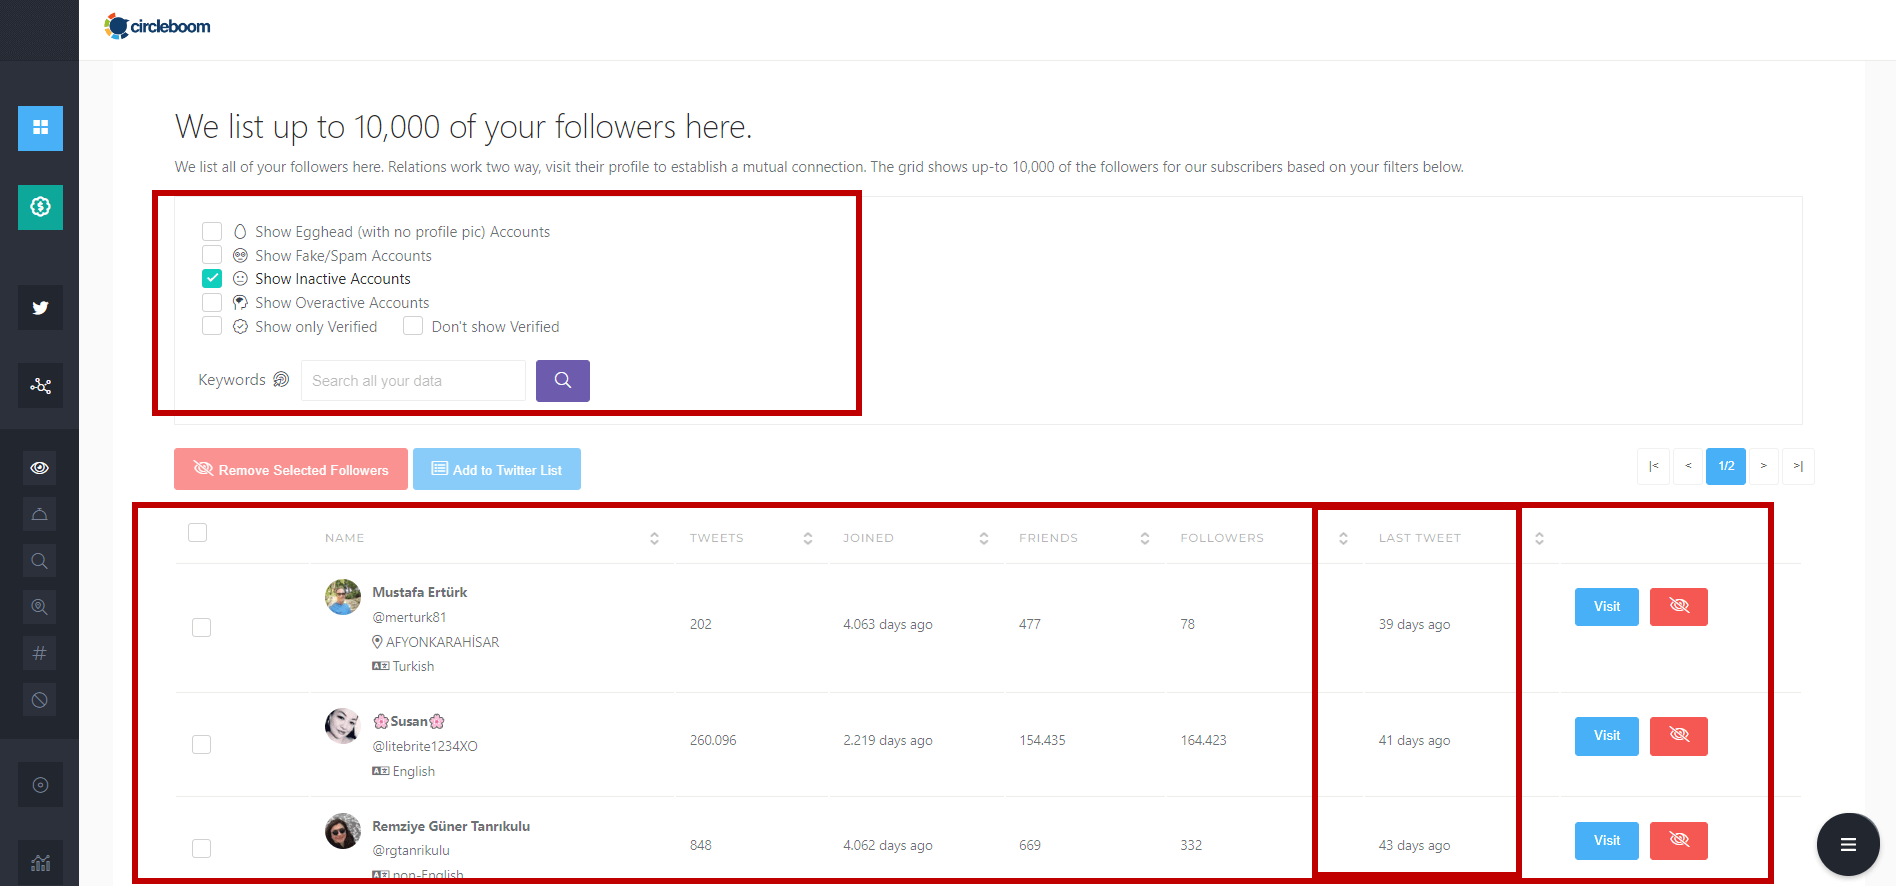Sort by Name column arrows
This screenshot has height=886, width=1896.
655,538
